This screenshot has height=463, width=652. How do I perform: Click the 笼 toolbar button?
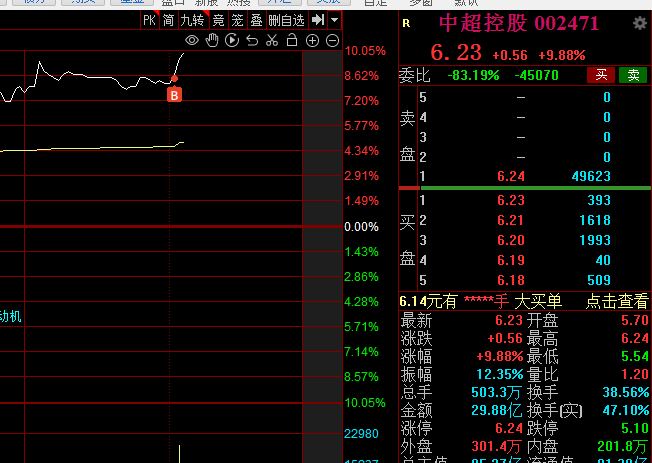(237, 20)
